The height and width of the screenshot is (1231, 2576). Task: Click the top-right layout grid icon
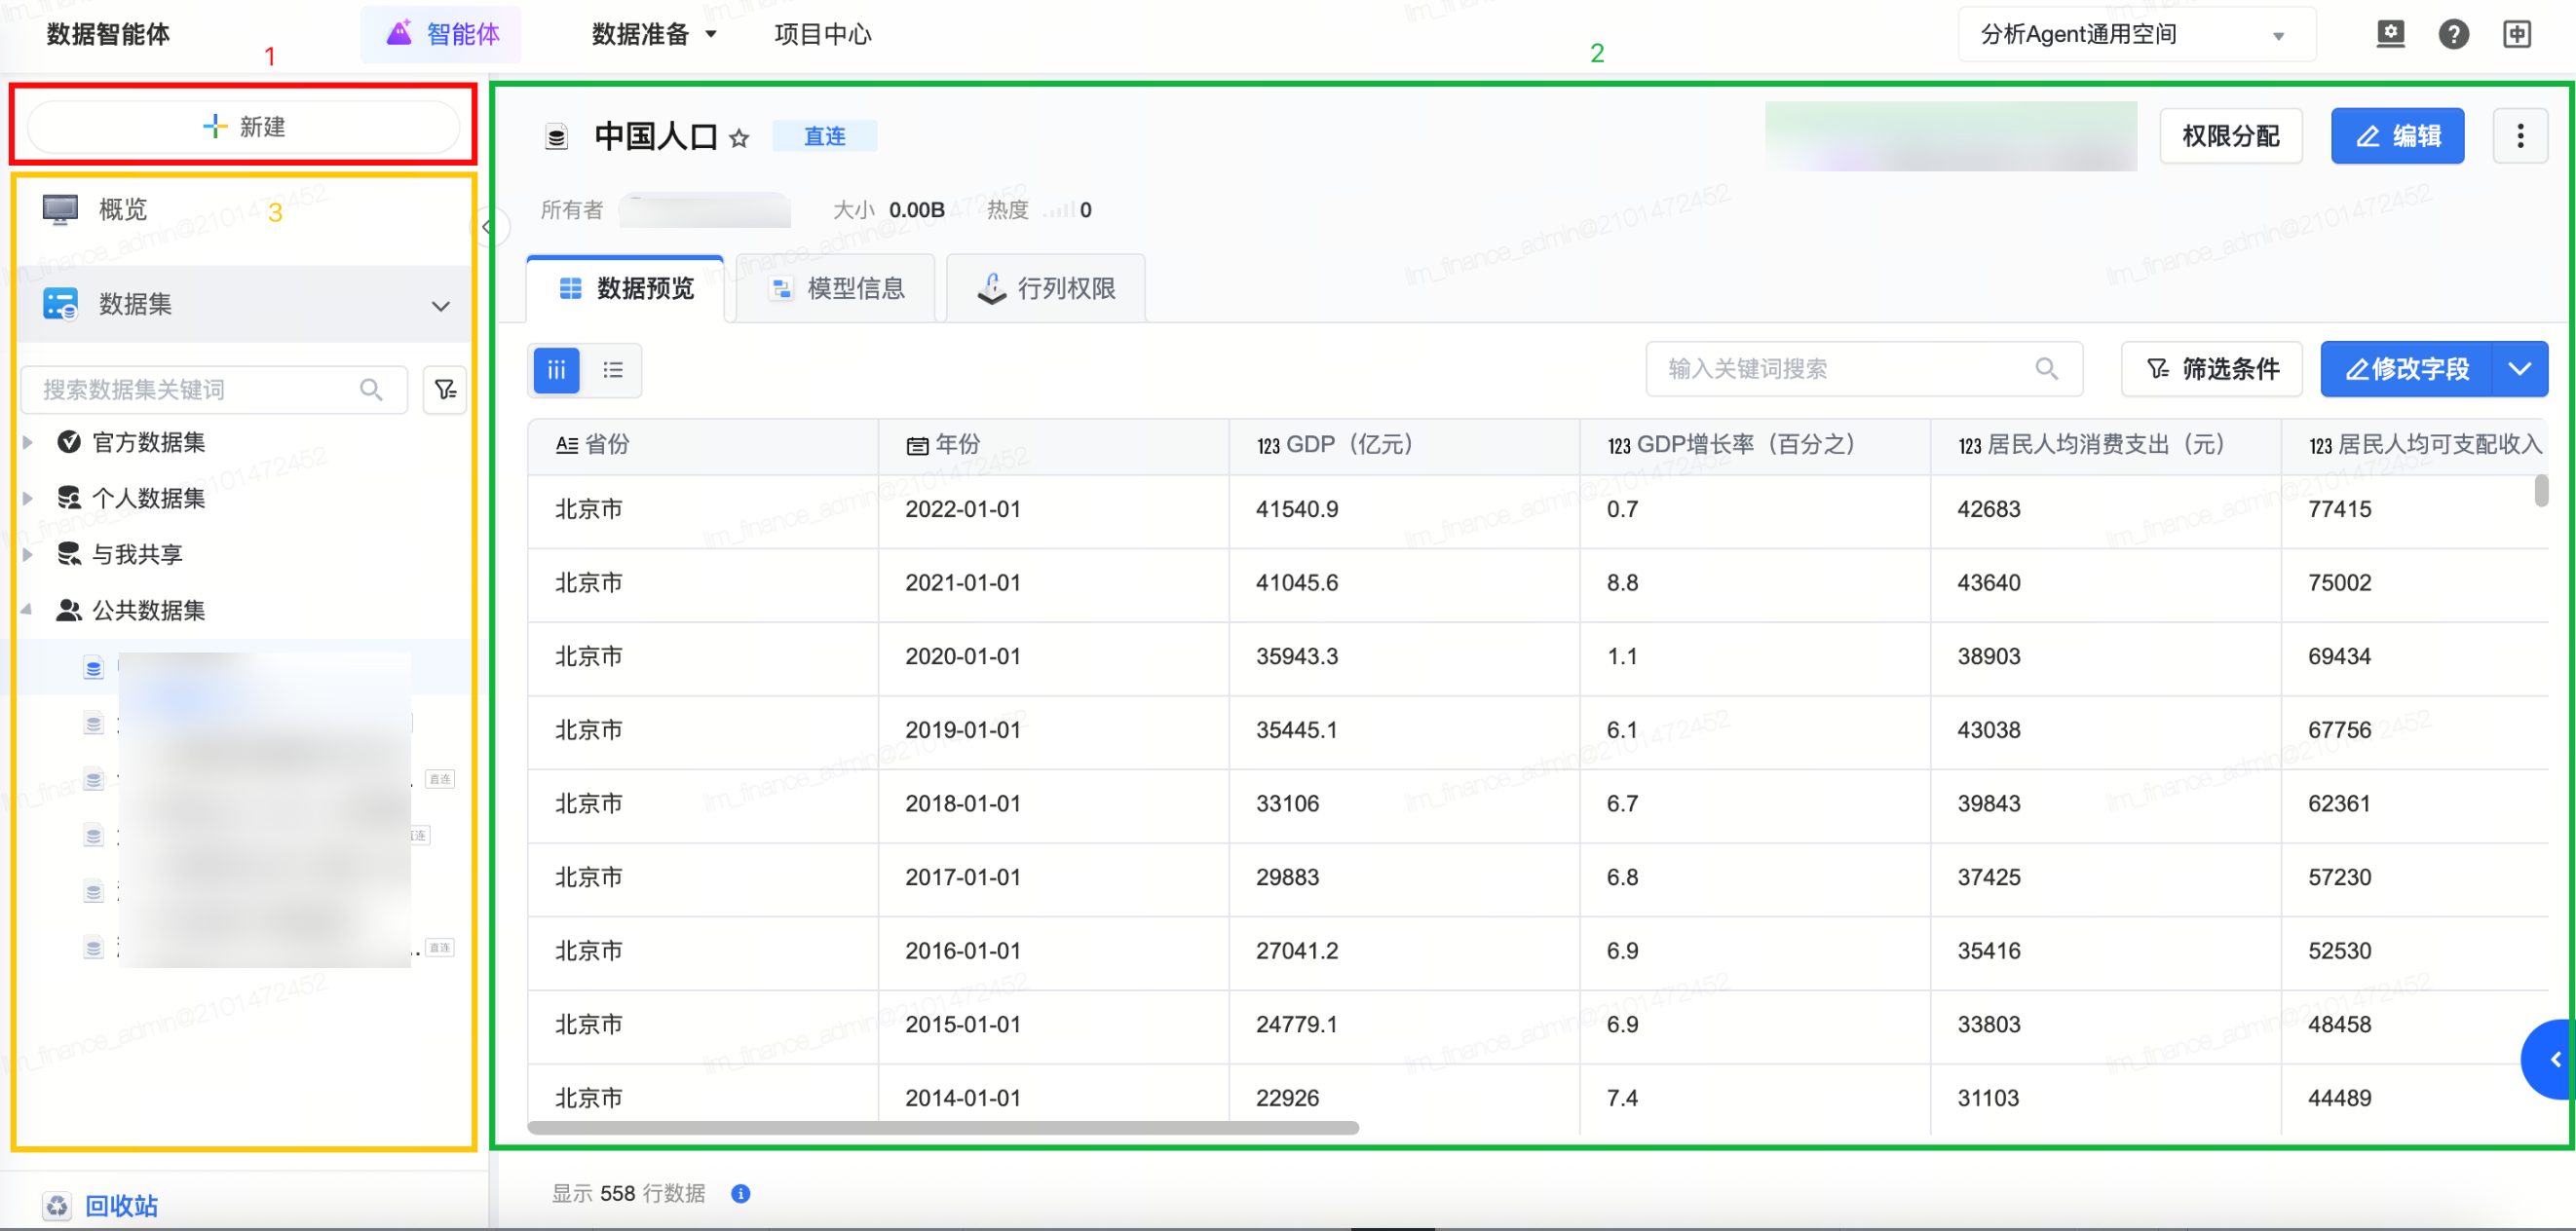pos(2516,34)
